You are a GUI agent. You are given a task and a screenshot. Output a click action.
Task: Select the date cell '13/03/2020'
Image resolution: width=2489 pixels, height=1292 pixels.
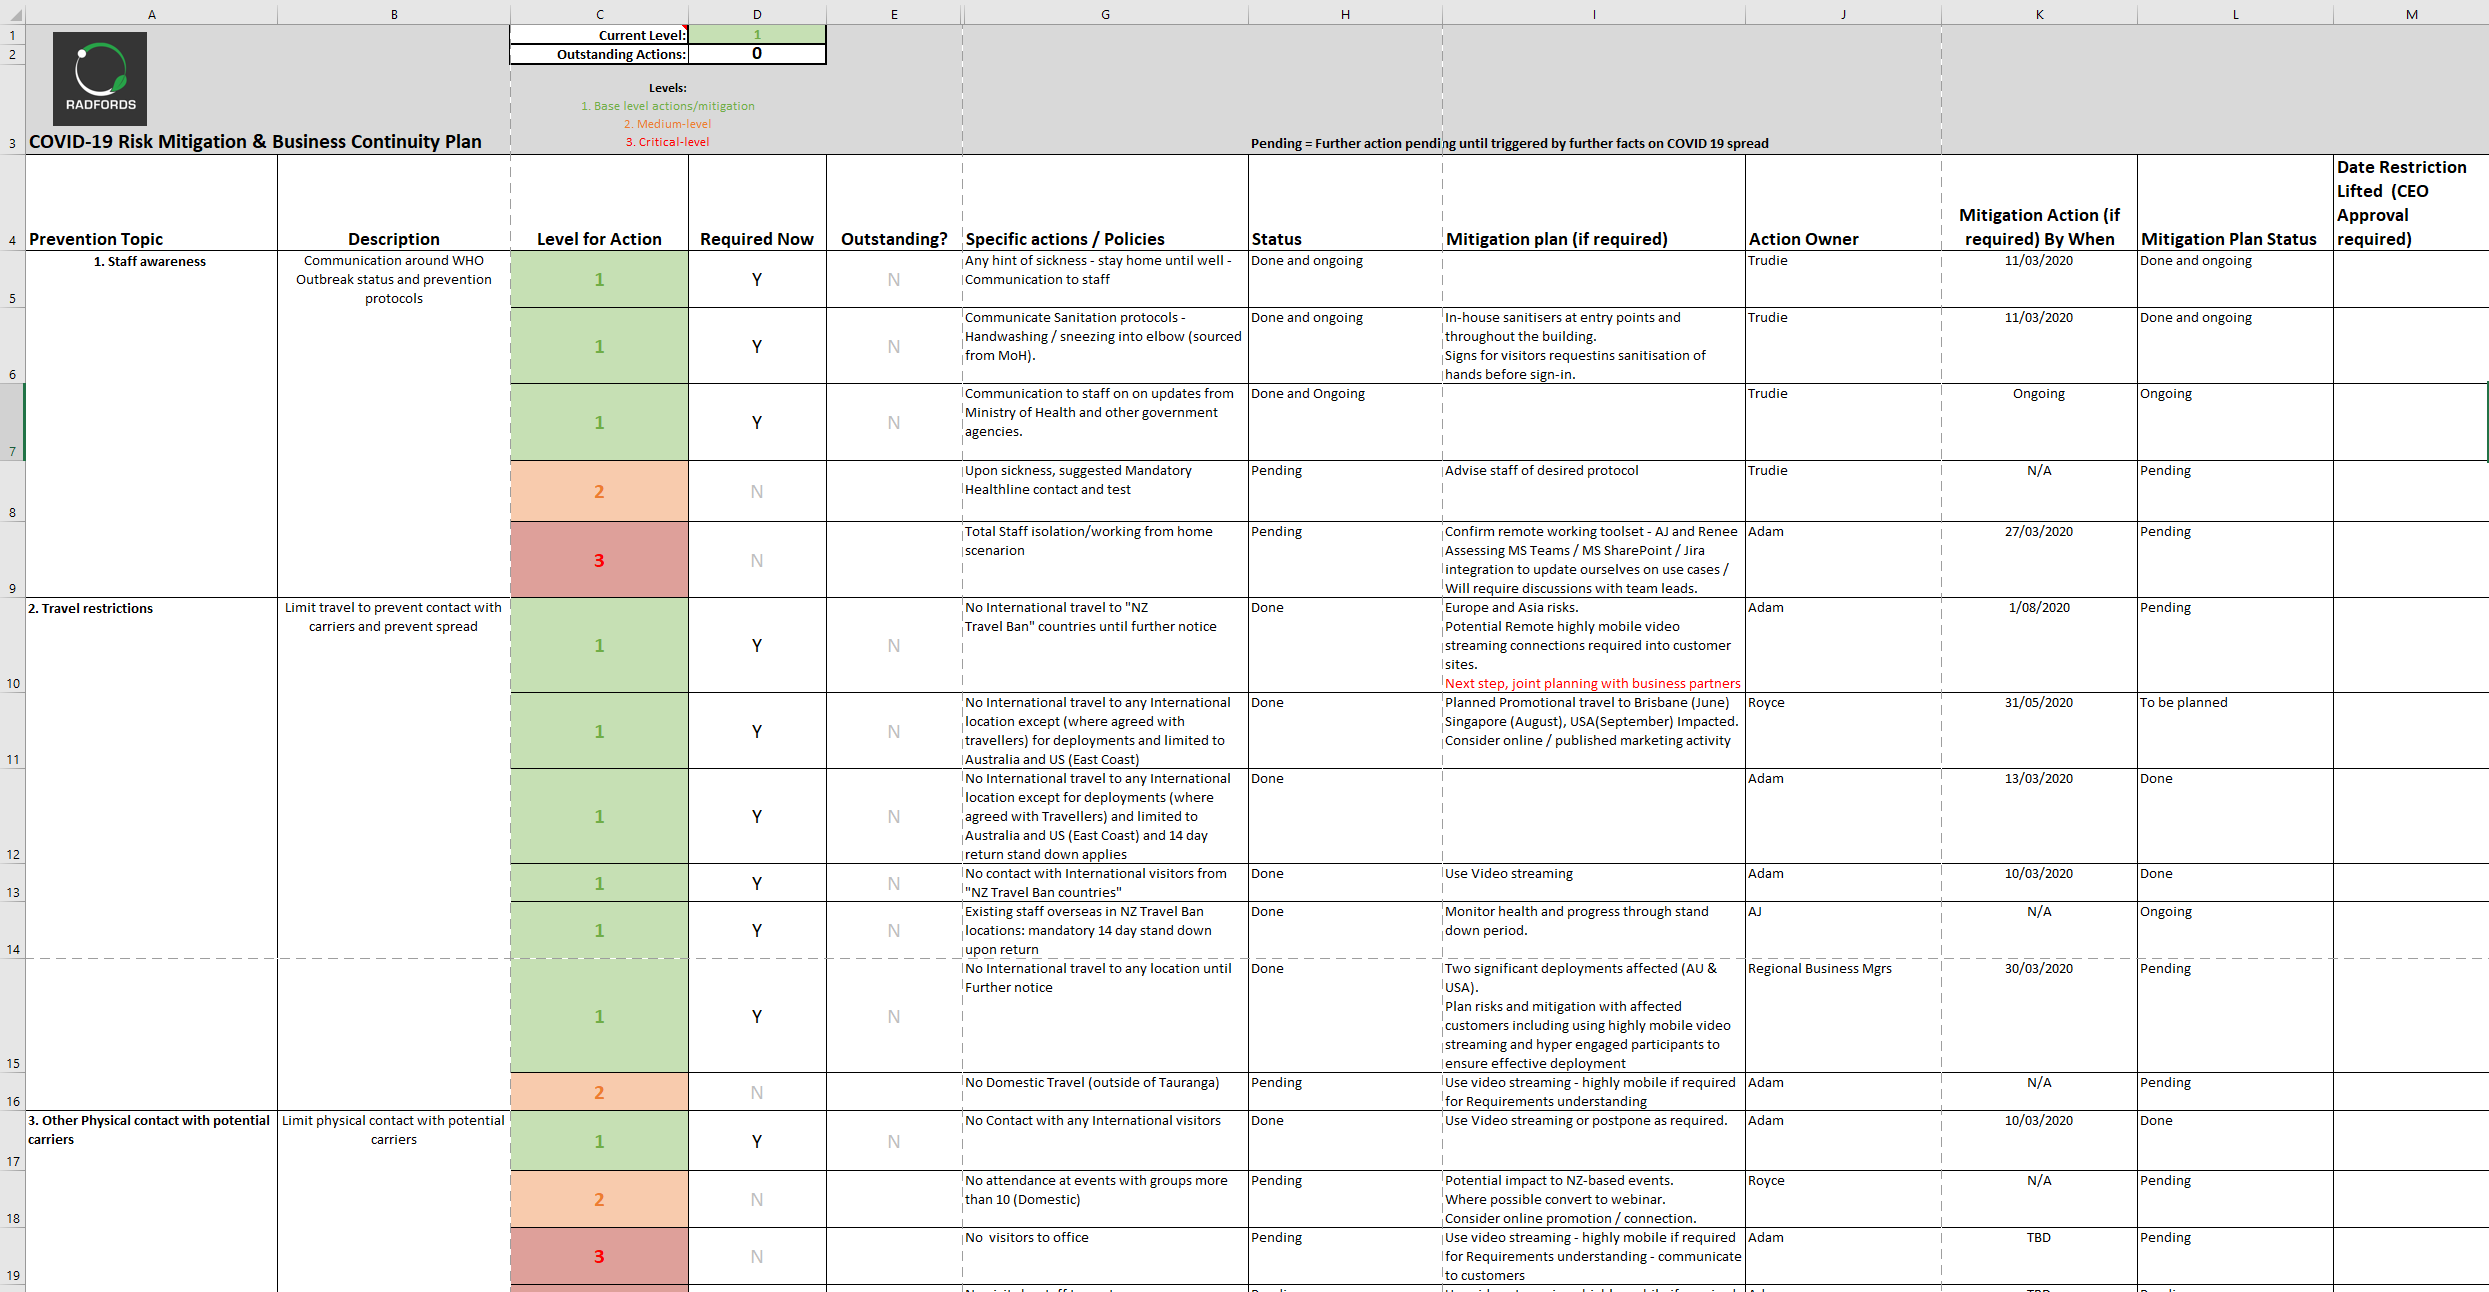[2039, 816]
